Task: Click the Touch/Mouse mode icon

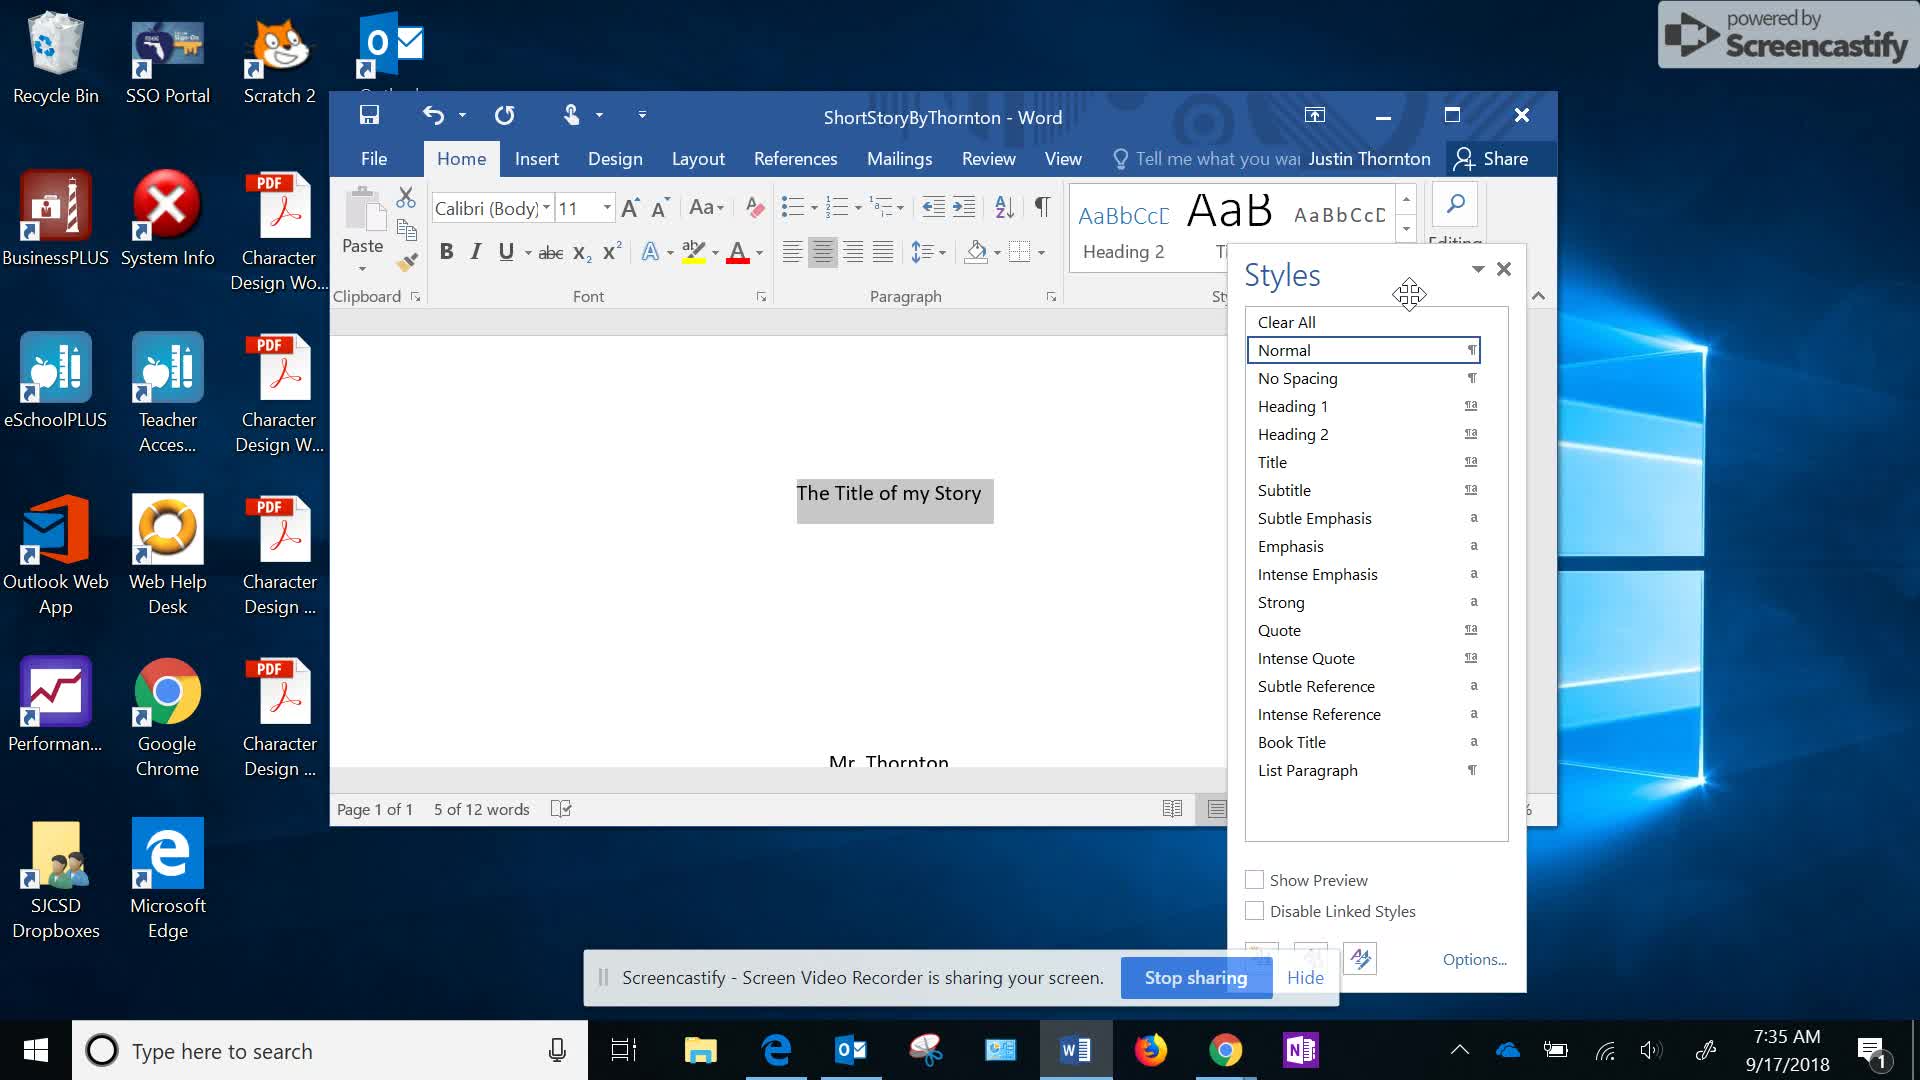Action: (x=571, y=115)
